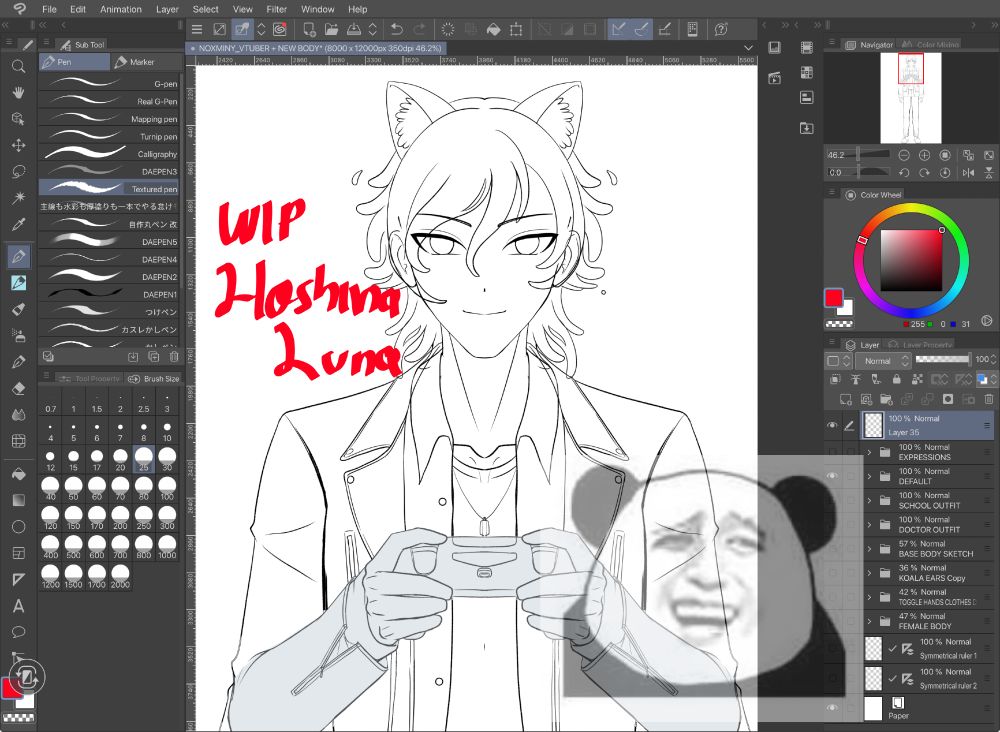Screen dimensions: 1000x732
Task: Switch to the Marker sub tool tab
Action: click(143, 62)
